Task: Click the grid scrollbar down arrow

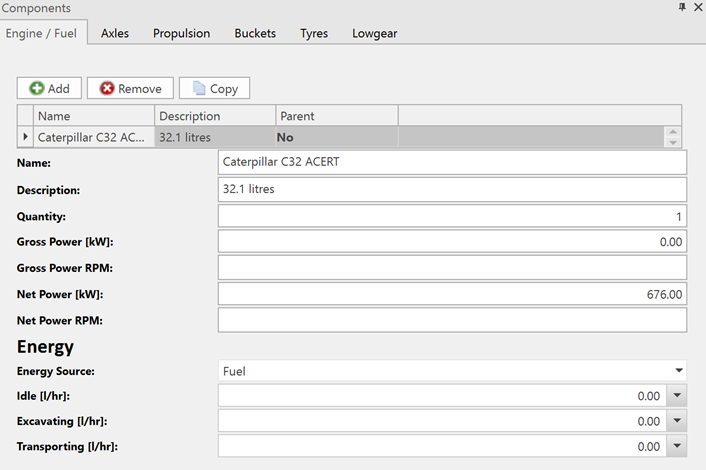Action: (x=673, y=142)
